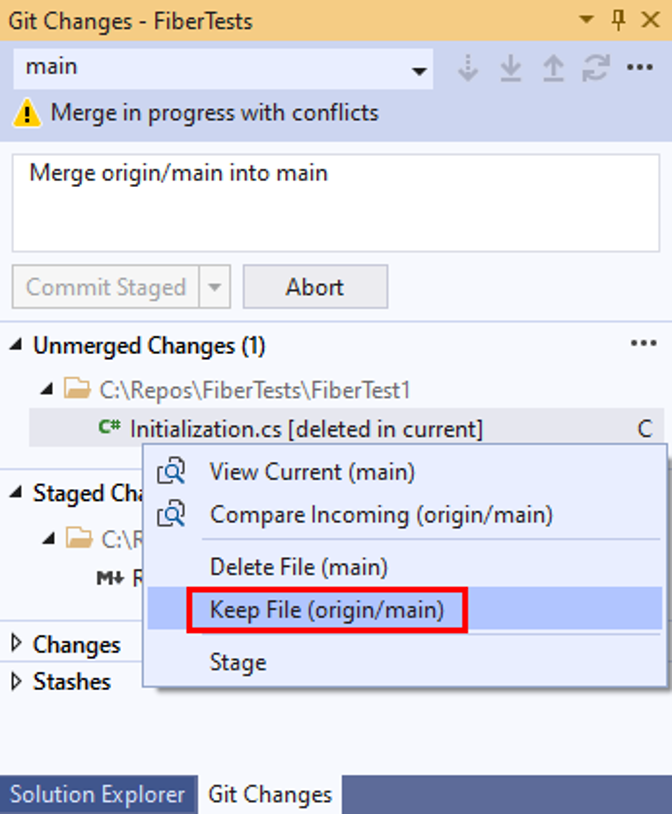
Task: Collapse the Unmerged Changes section
Action: click(17, 345)
